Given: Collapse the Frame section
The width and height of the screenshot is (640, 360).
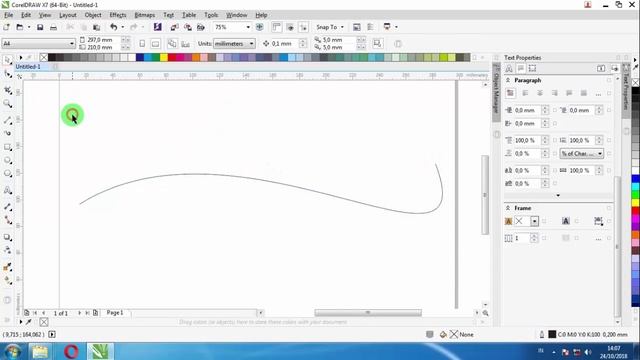Looking at the screenshot, I should pos(508,208).
